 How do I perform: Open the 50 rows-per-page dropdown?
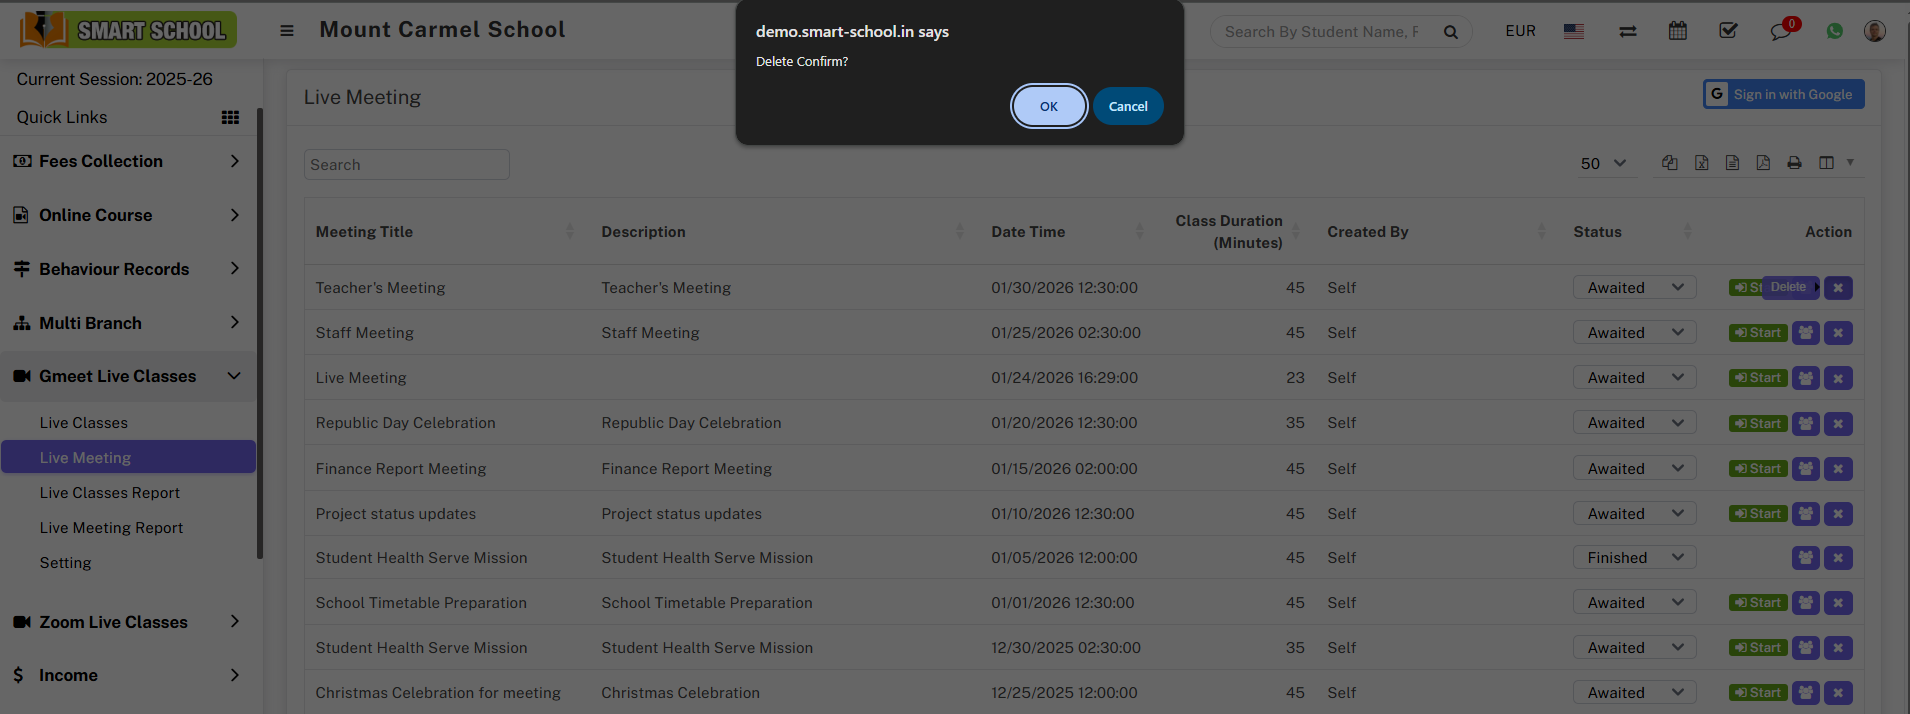tap(1603, 163)
